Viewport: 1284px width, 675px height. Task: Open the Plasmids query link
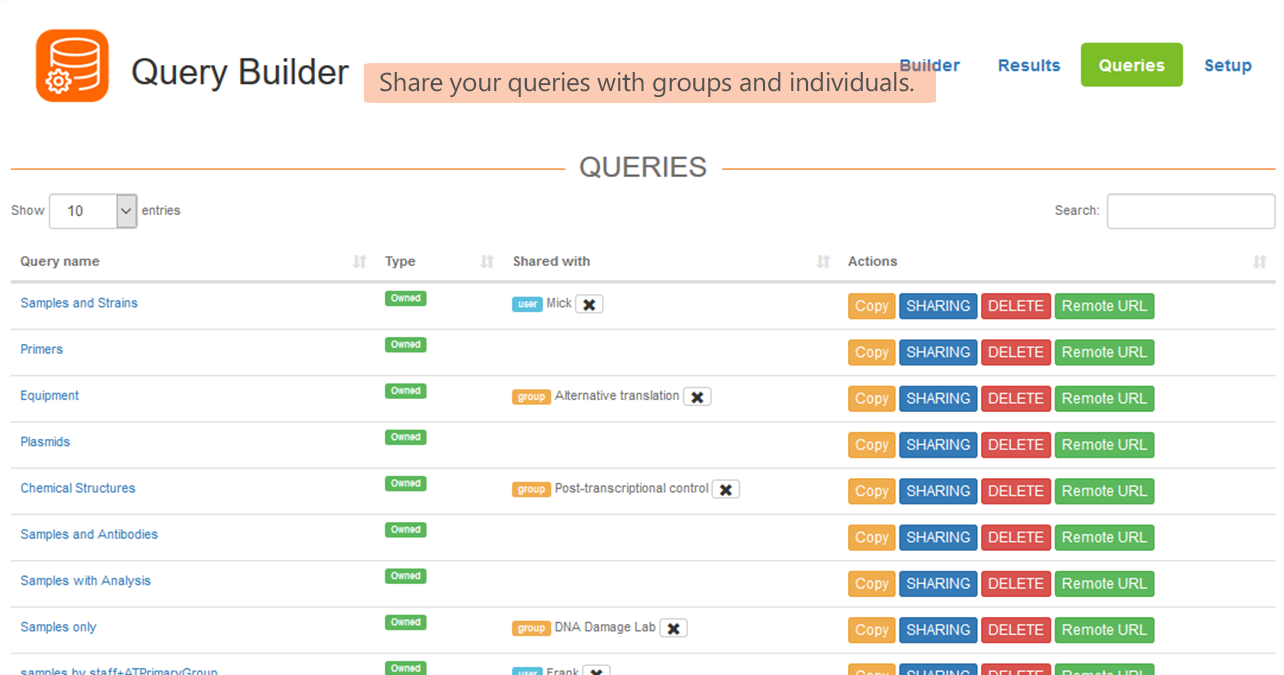[x=45, y=441]
